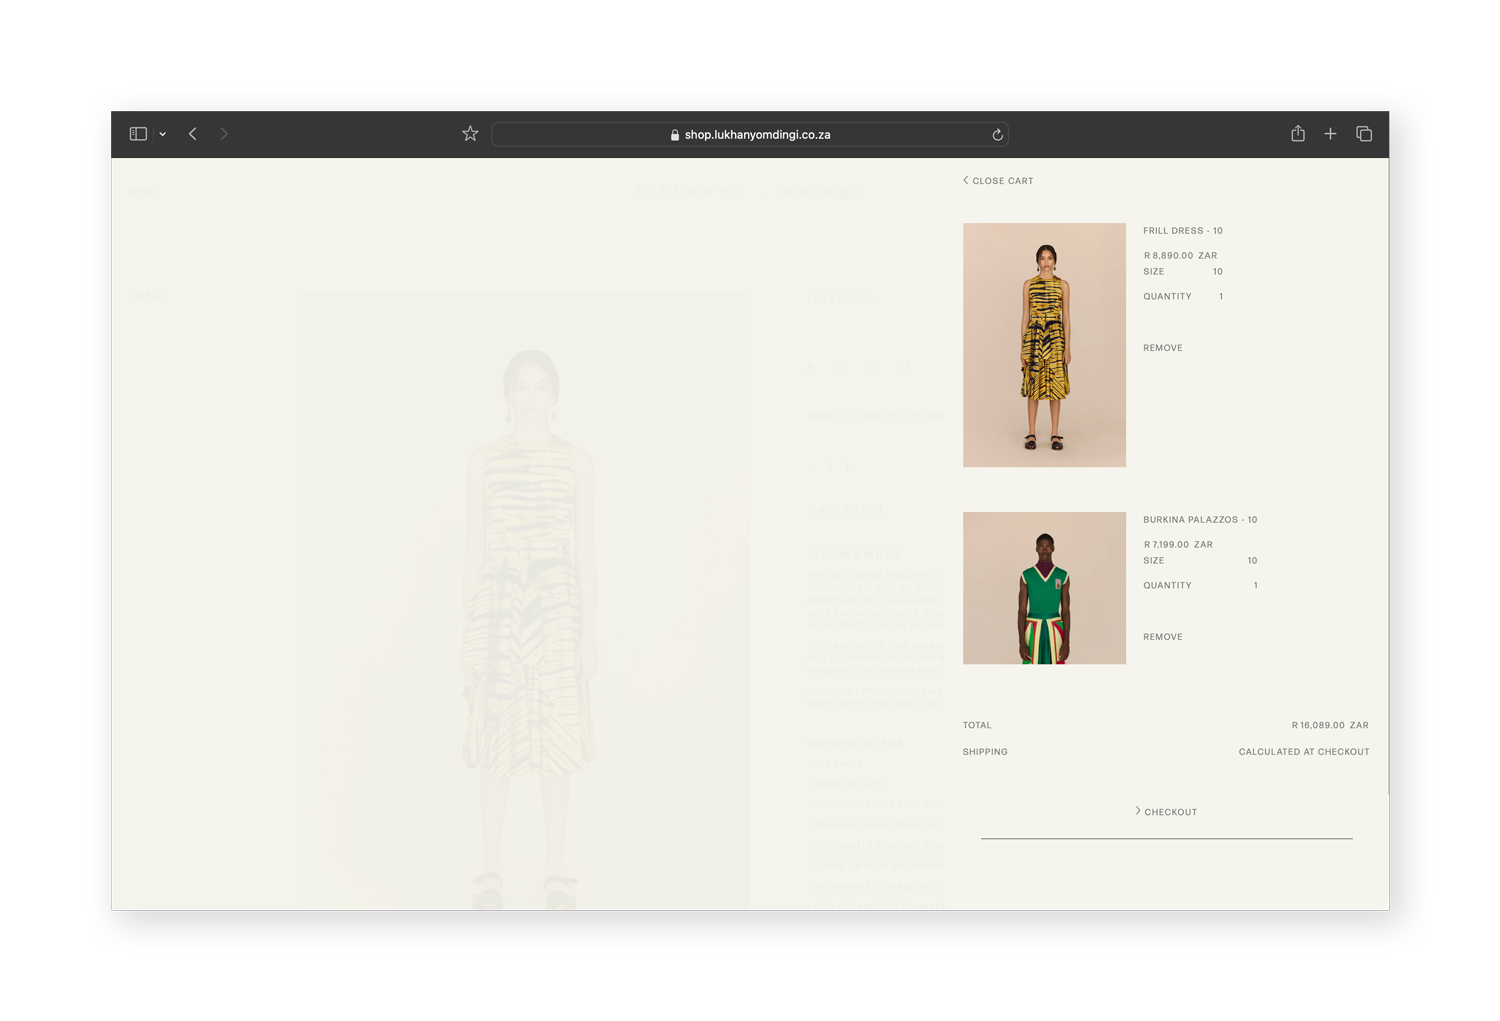Click the address bar showing shop.lukhanyomdingi.co.za
The width and height of the screenshot is (1500, 1021).
coord(750,135)
